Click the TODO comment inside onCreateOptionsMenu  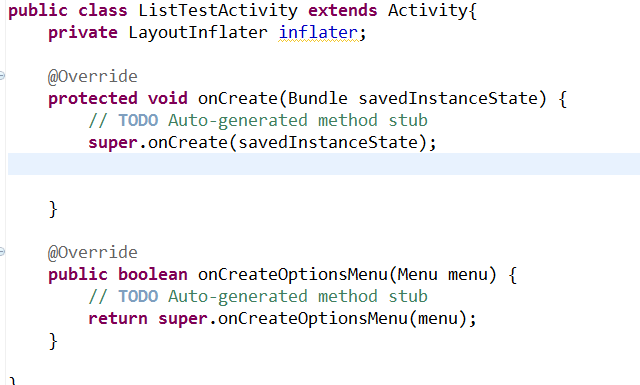[x=258, y=296]
